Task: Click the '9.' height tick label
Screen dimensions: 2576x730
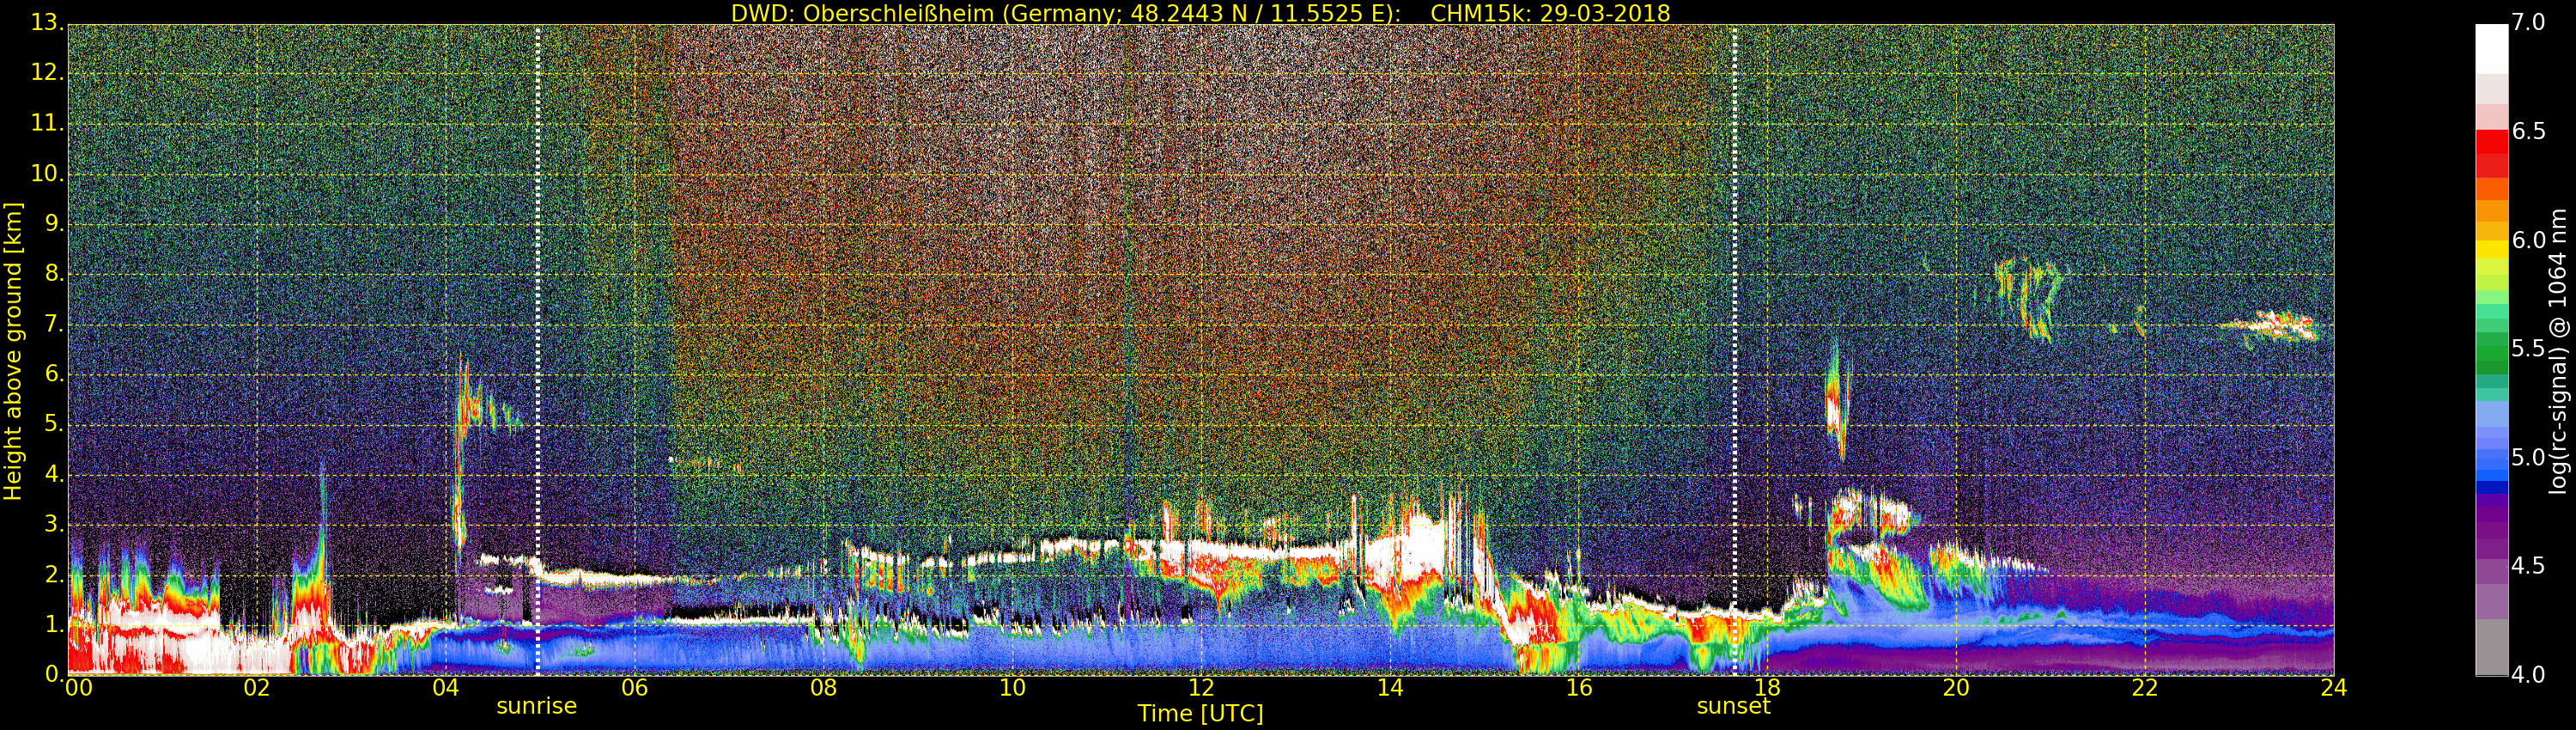Action: pos(54,223)
